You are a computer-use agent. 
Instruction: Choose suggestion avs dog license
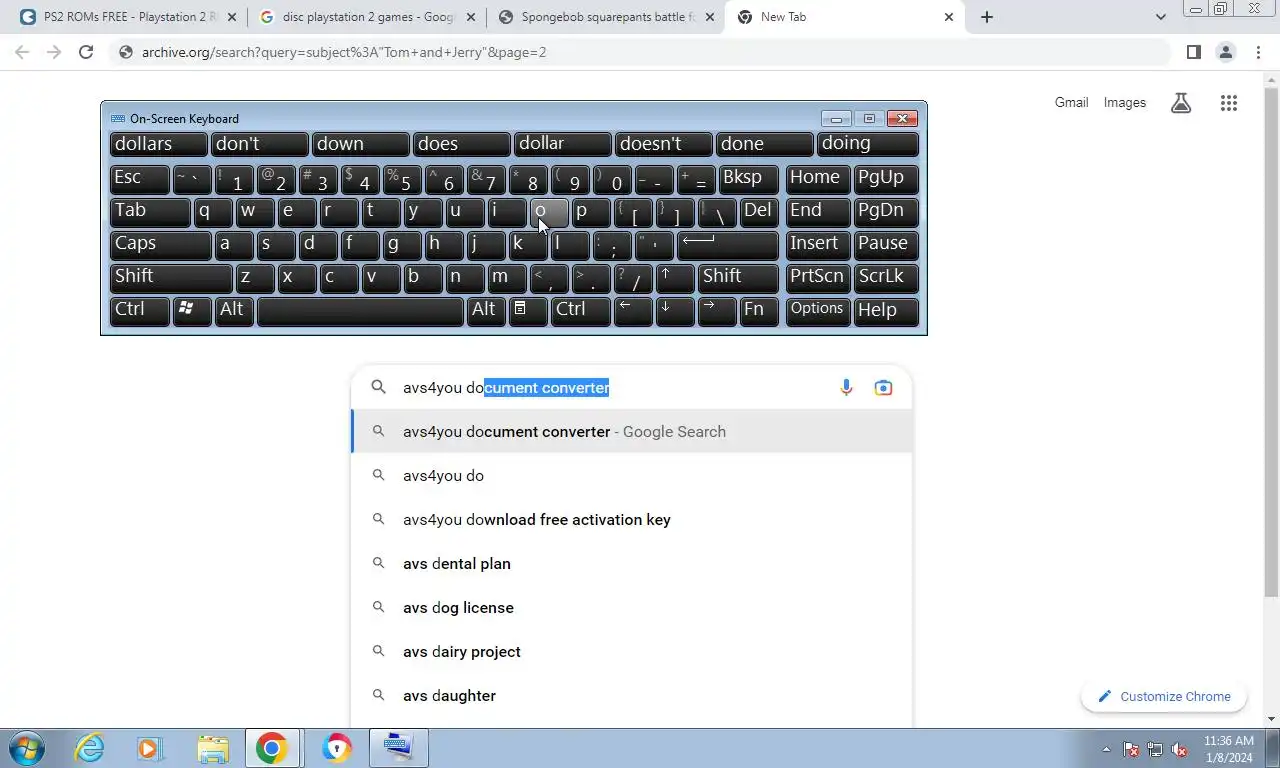click(632, 607)
